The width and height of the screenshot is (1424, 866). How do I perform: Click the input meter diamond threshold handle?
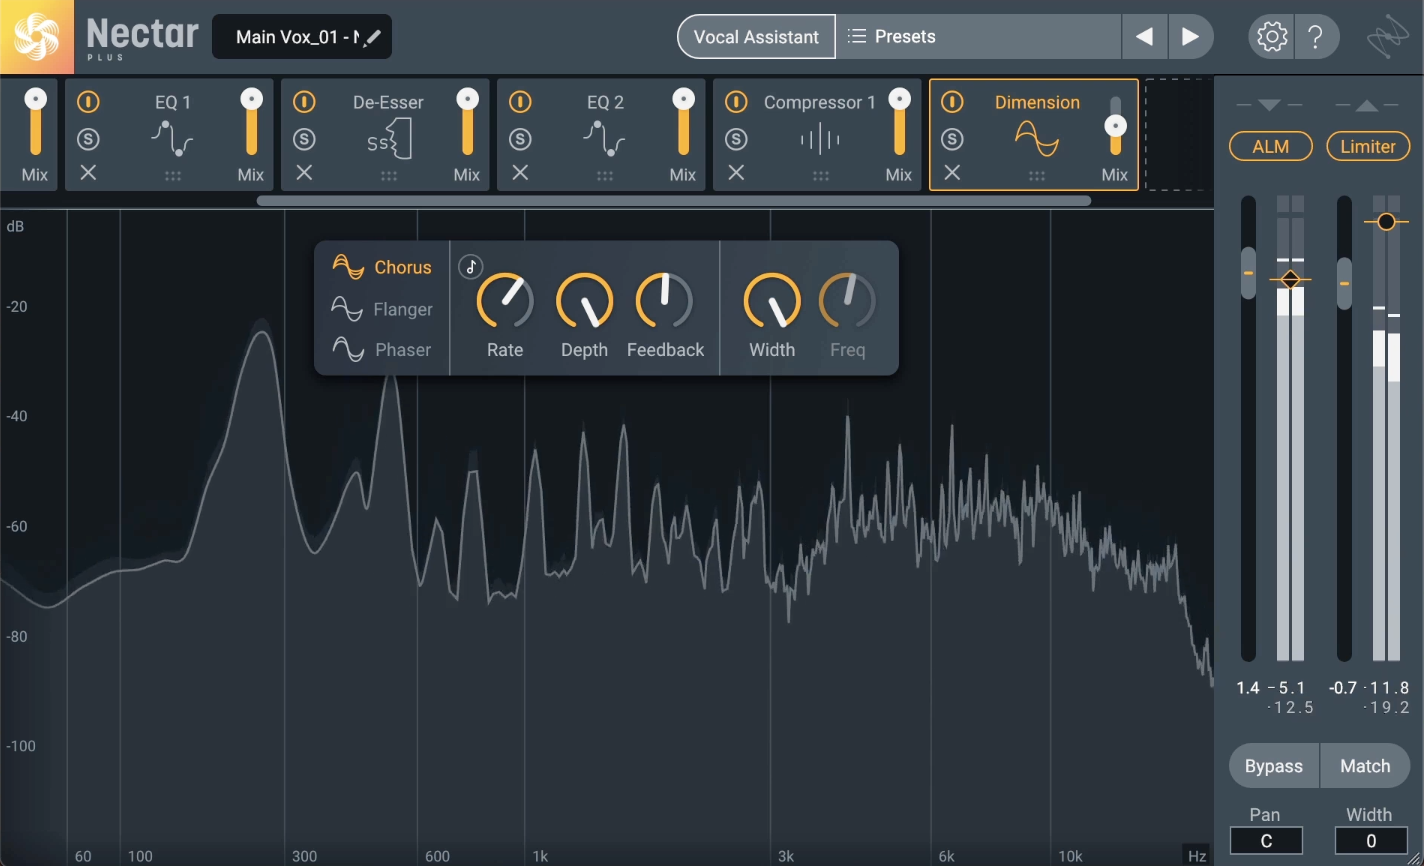pyautogui.click(x=1291, y=280)
